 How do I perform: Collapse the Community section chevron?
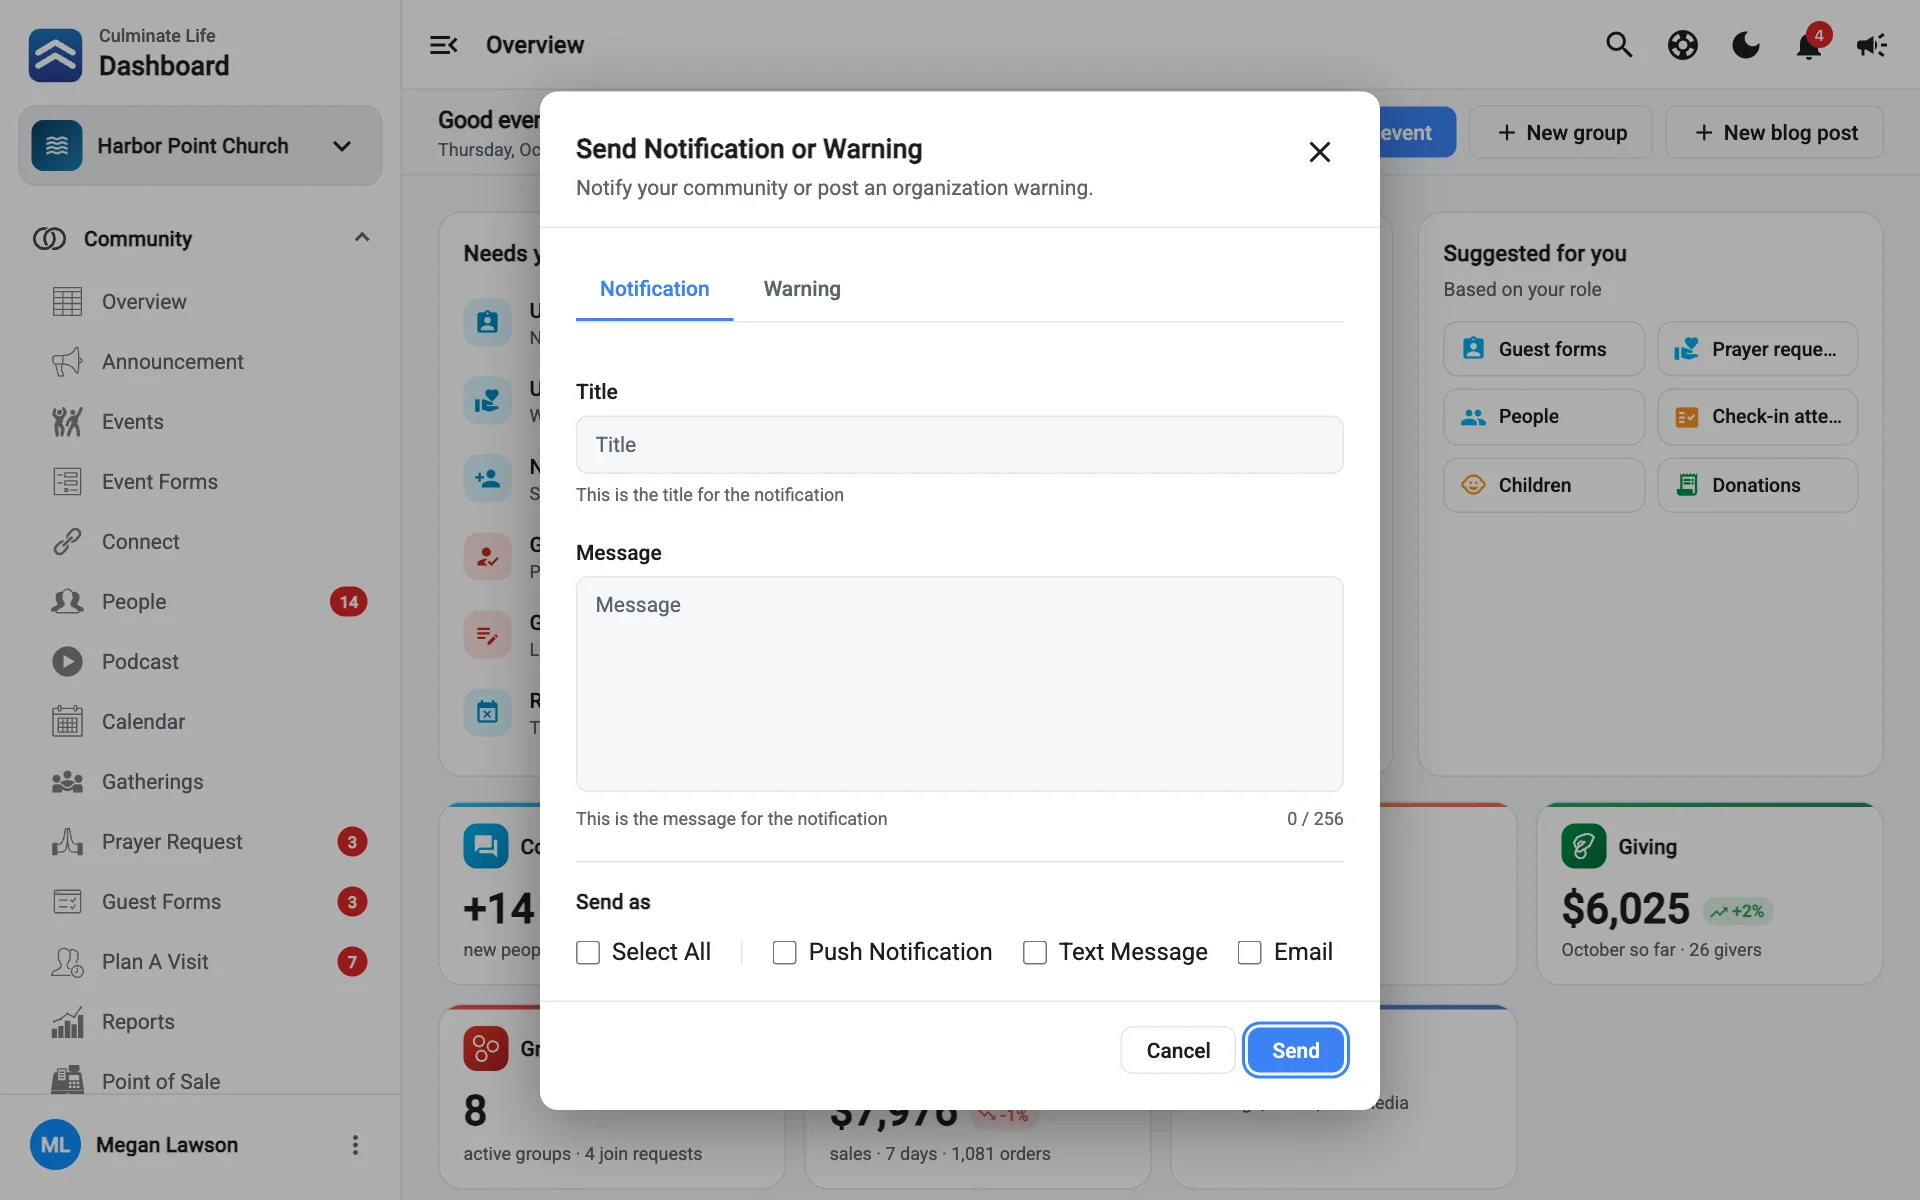[x=362, y=238]
